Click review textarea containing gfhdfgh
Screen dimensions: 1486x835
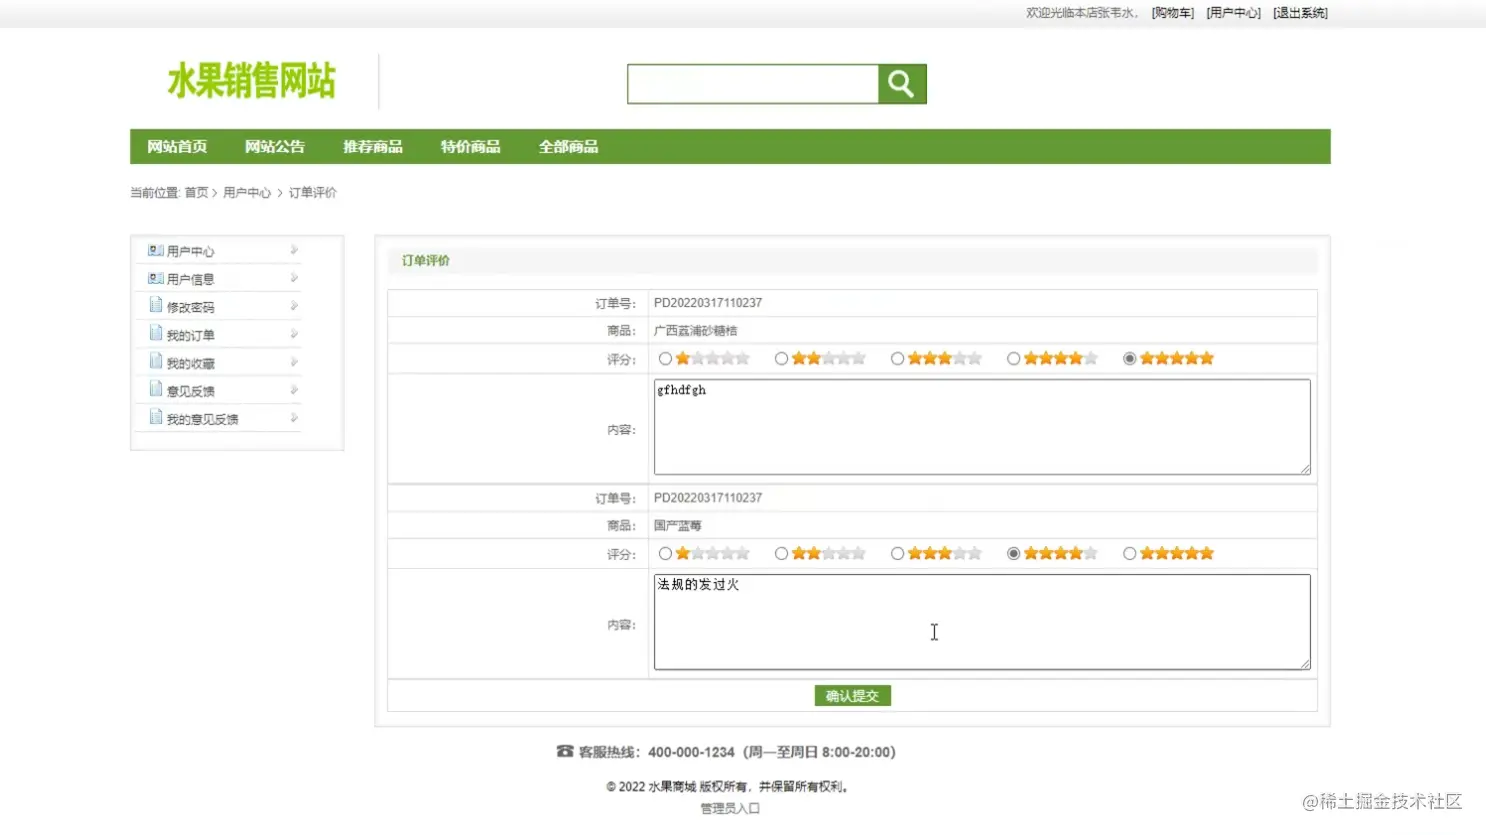[982, 427]
